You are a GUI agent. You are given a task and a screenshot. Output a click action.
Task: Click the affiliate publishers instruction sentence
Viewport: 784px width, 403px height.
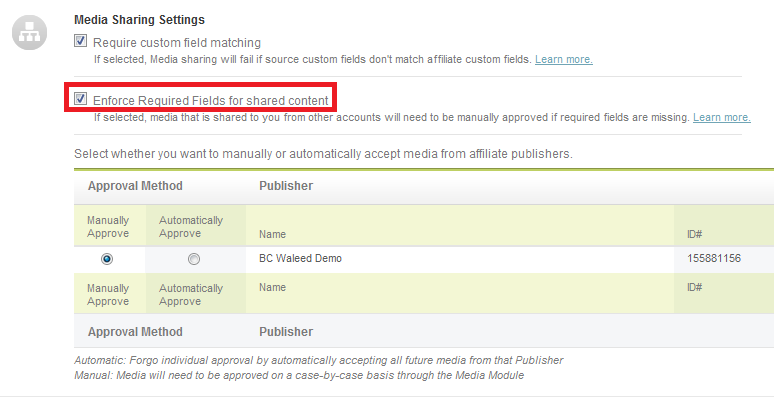tap(324, 154)
